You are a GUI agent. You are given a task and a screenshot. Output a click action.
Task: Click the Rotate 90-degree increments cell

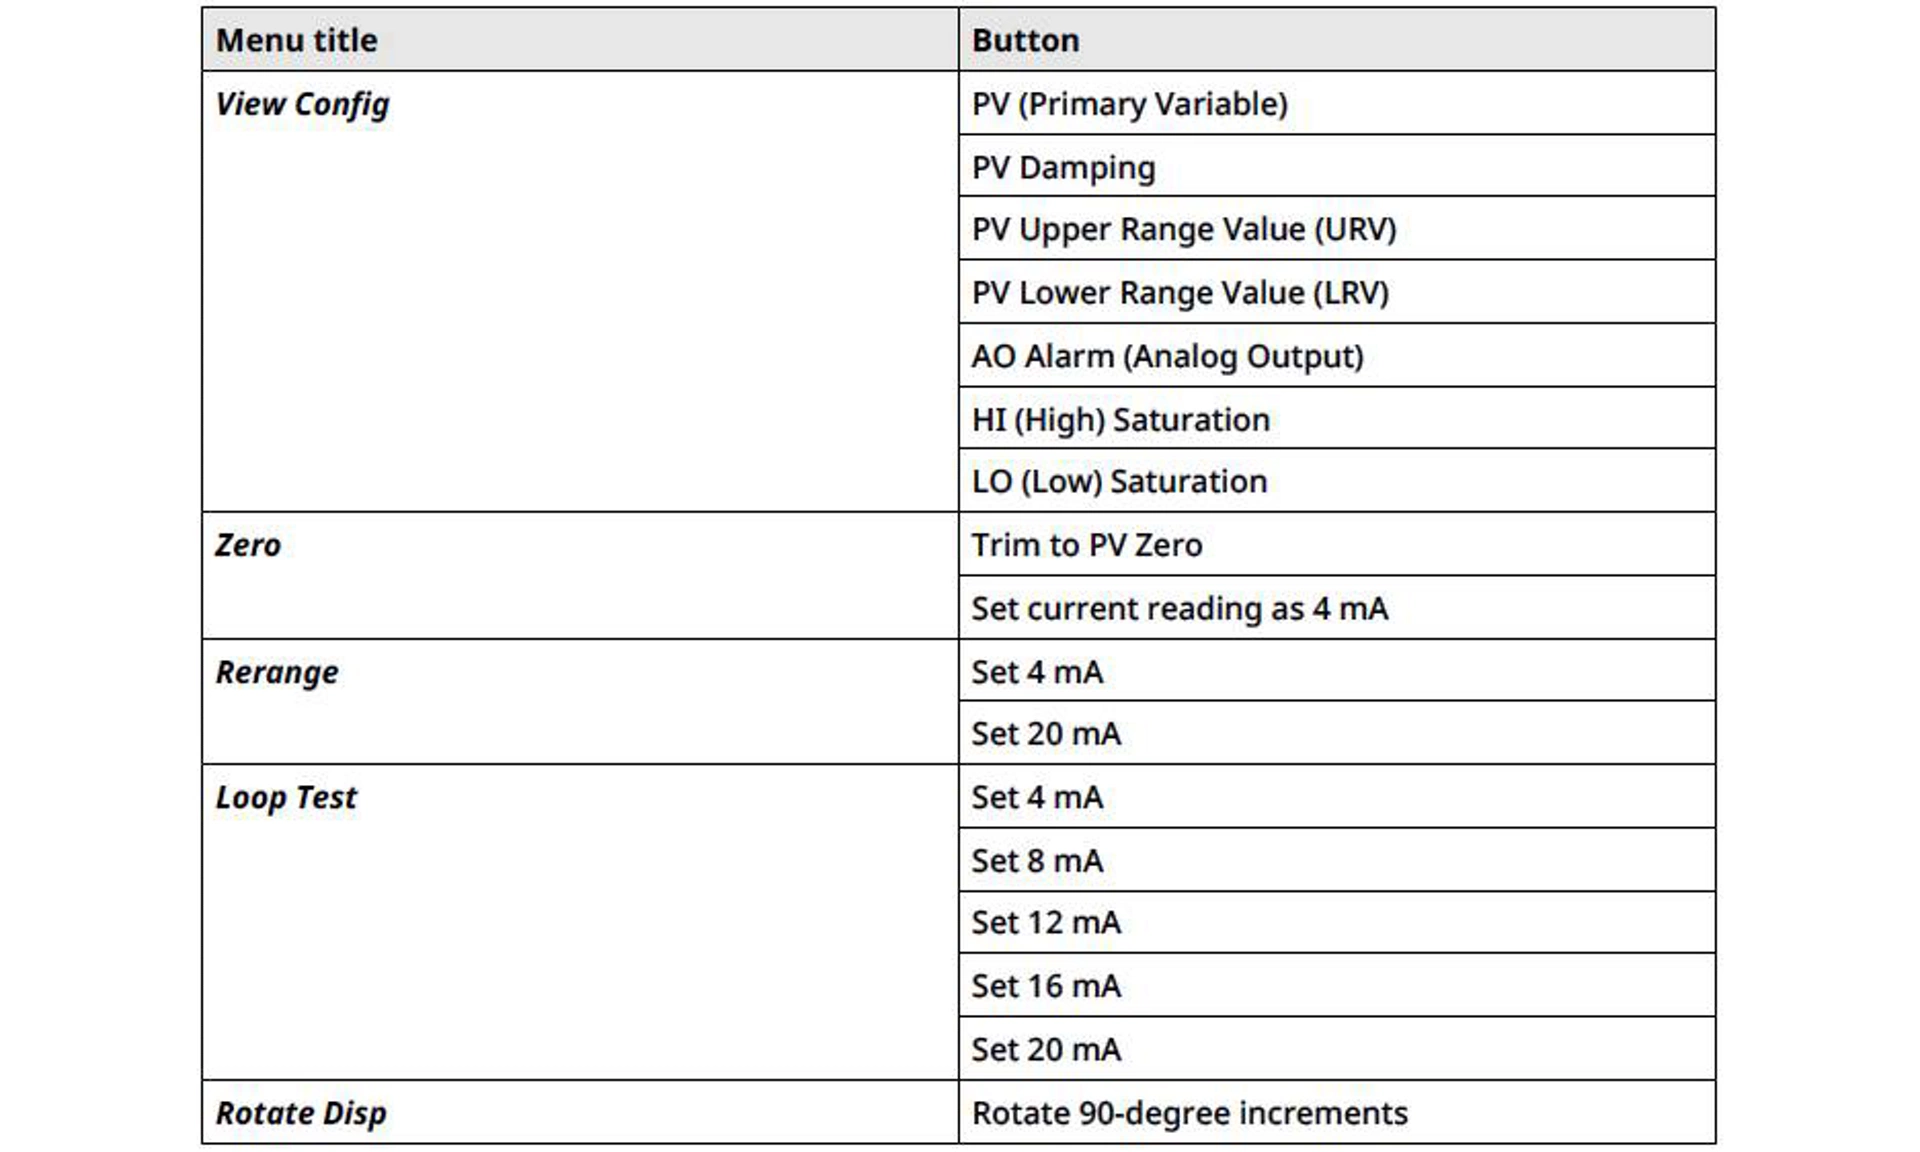coord(1337,1112)
